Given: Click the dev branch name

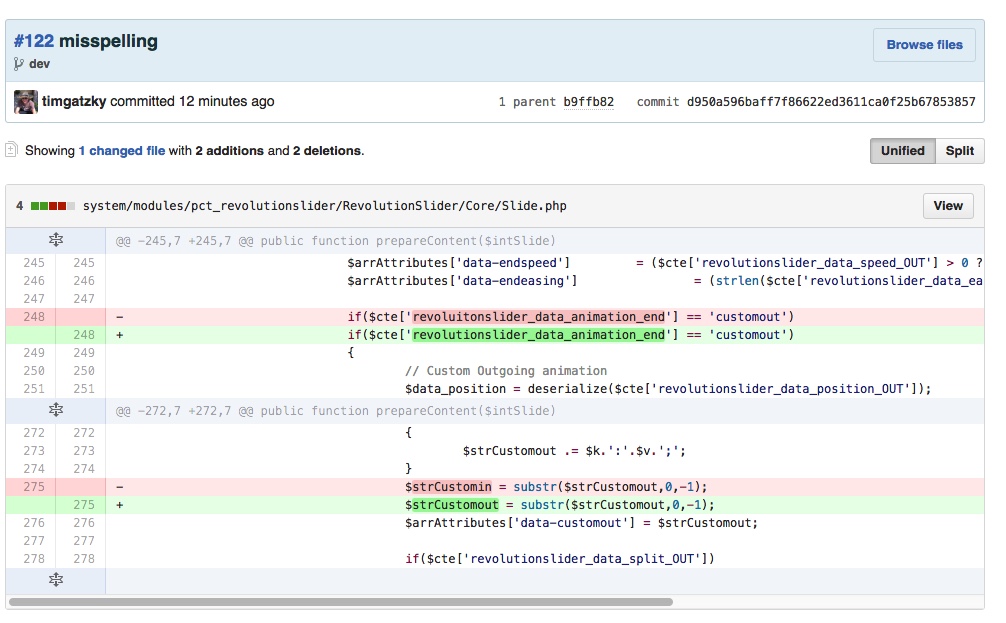Looking at the screenshot, I should coord(40,64).
